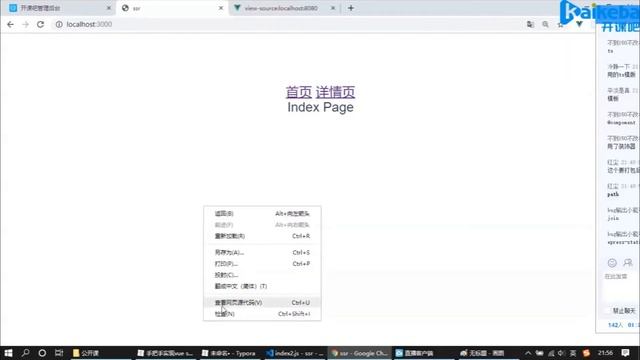This screenshot has height=360, width=640.
Task: Click the user icon next to the chat emoji
Action: pyautogui.click(x=628, y=263)
